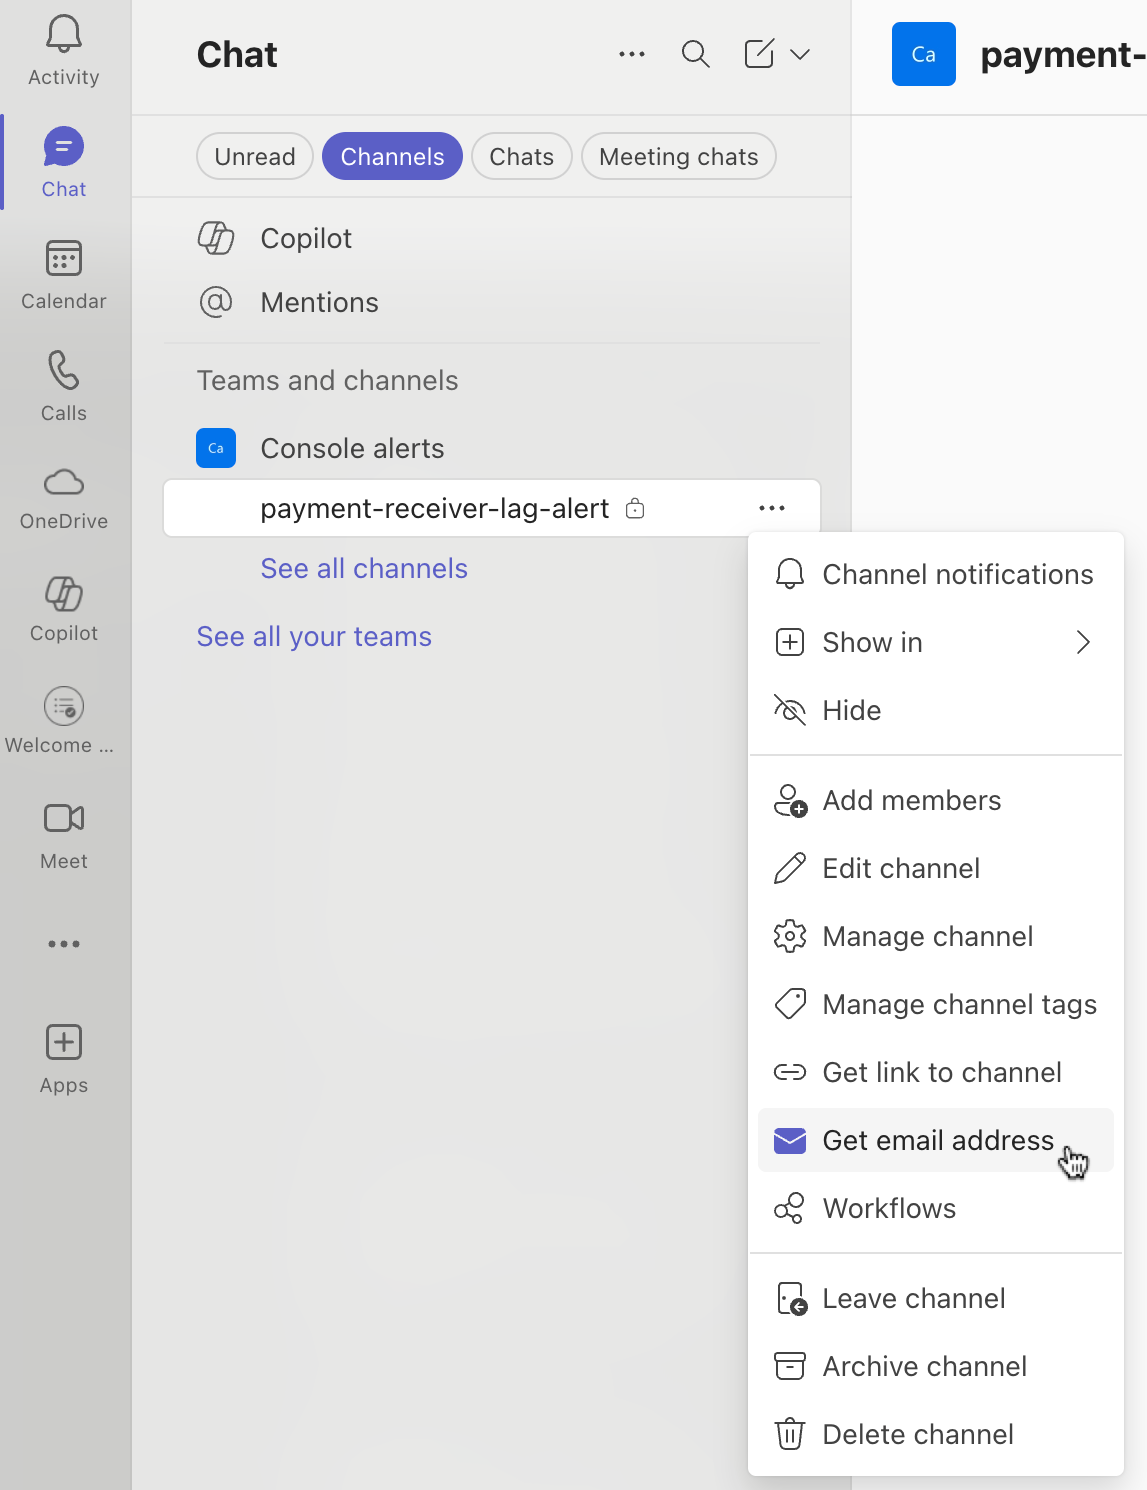Filter by Unread
Image resolution: width=1147 pixels, height=1490 pixels.
(255, 156)
